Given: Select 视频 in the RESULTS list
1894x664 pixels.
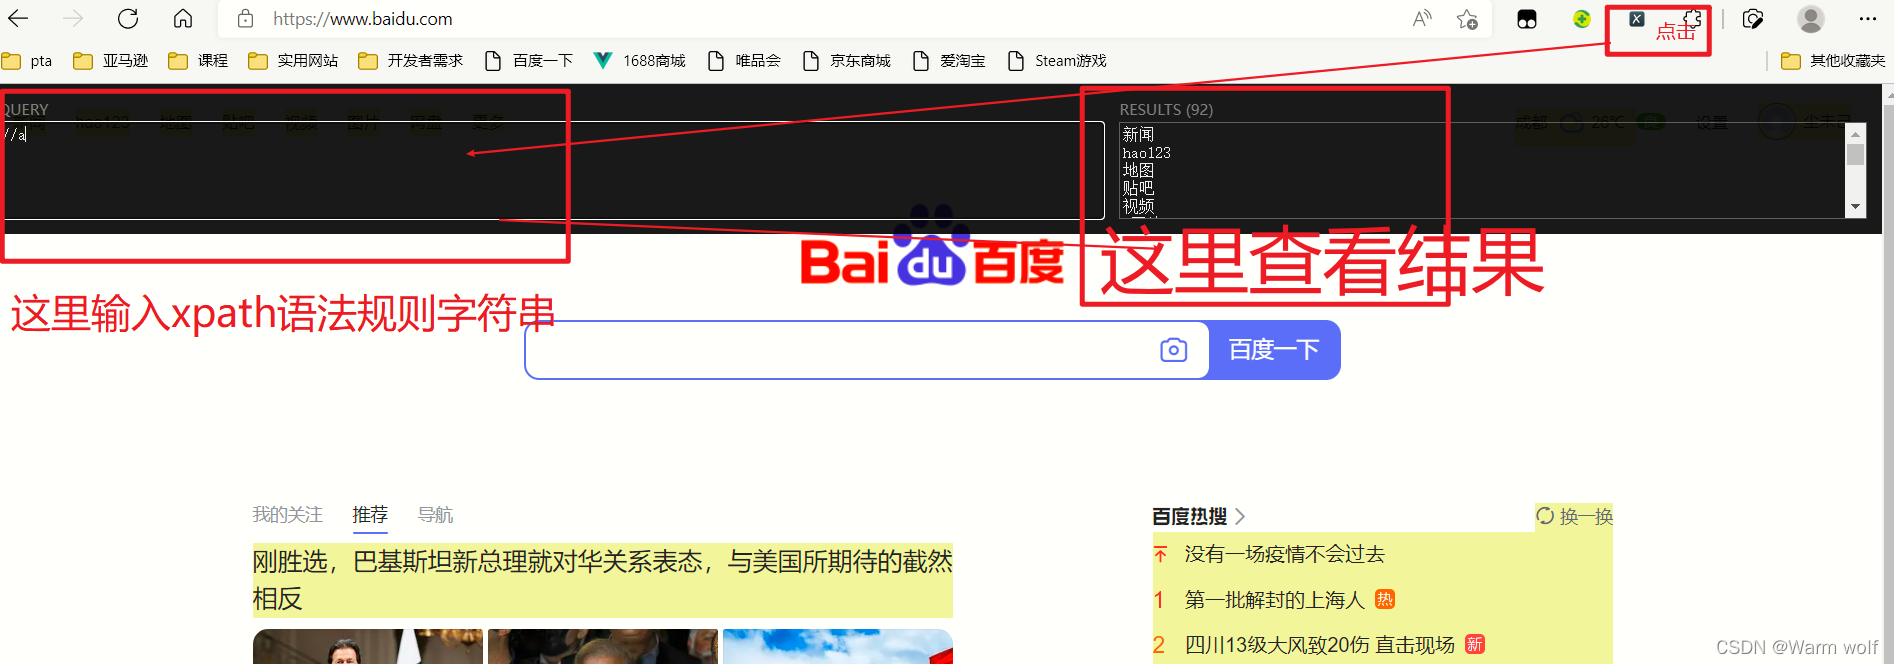Looking at the screenshot, I should [1138, 206].
